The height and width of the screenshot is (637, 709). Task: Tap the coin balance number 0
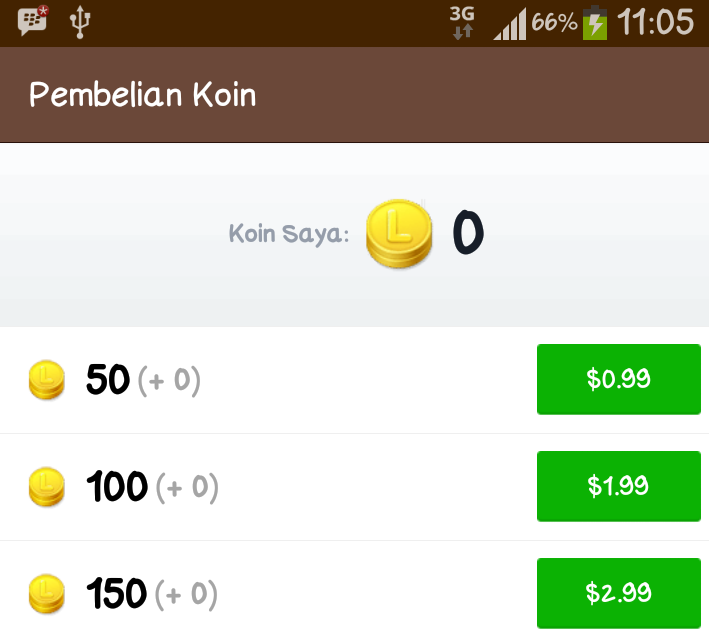(x=468, y=232)
